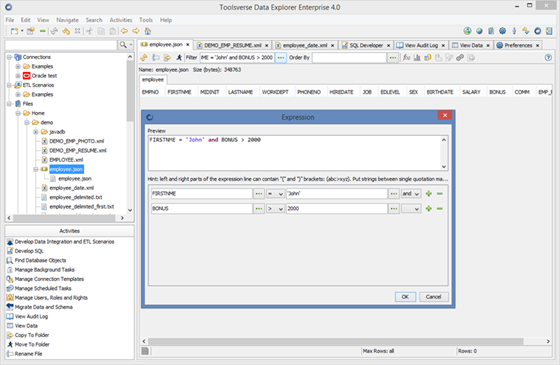
Task: Open the Navigate menu
Action: point(67,20)
